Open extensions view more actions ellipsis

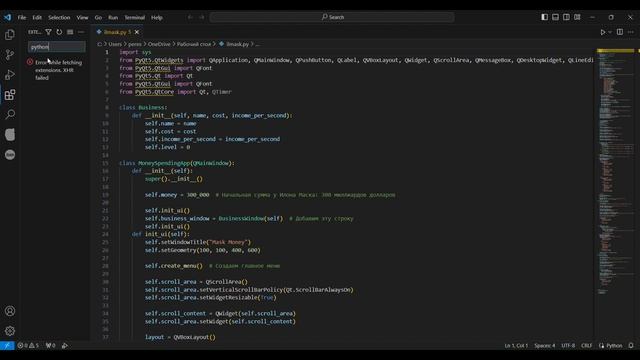(81, 32)
